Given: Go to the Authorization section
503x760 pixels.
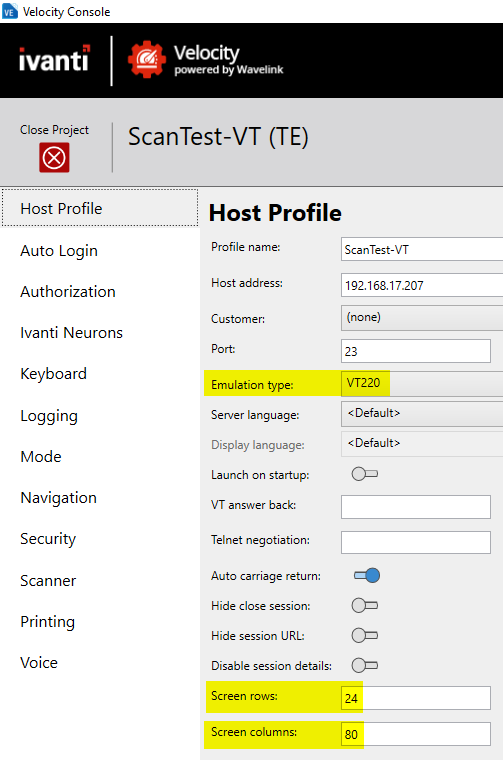Looking at the screenshot, I should [68, 292].
